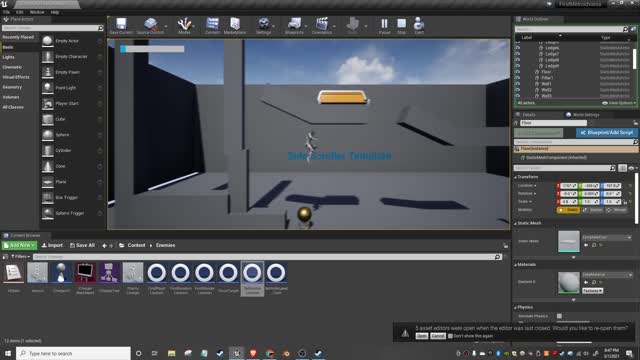
Task: Open the File menu
Action: (x=7, y=12)
